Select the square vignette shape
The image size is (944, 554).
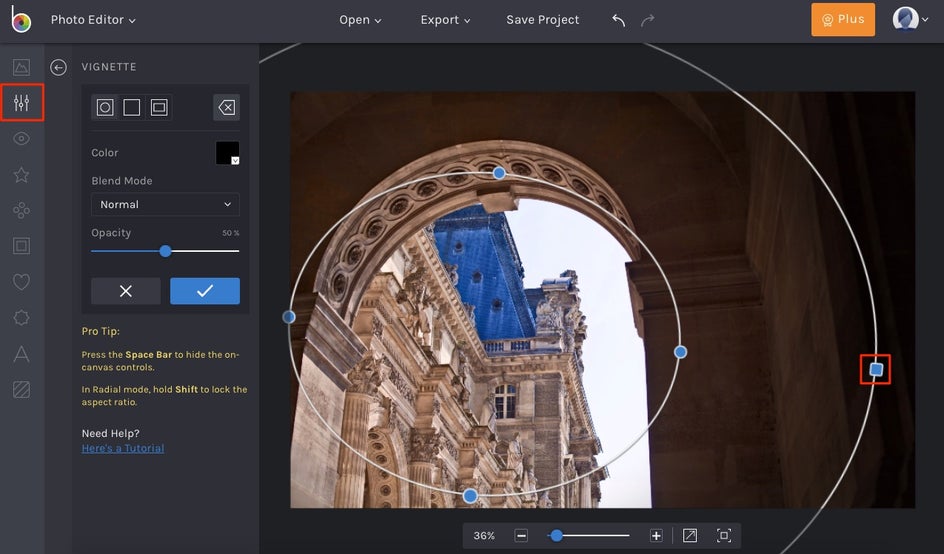132,107
